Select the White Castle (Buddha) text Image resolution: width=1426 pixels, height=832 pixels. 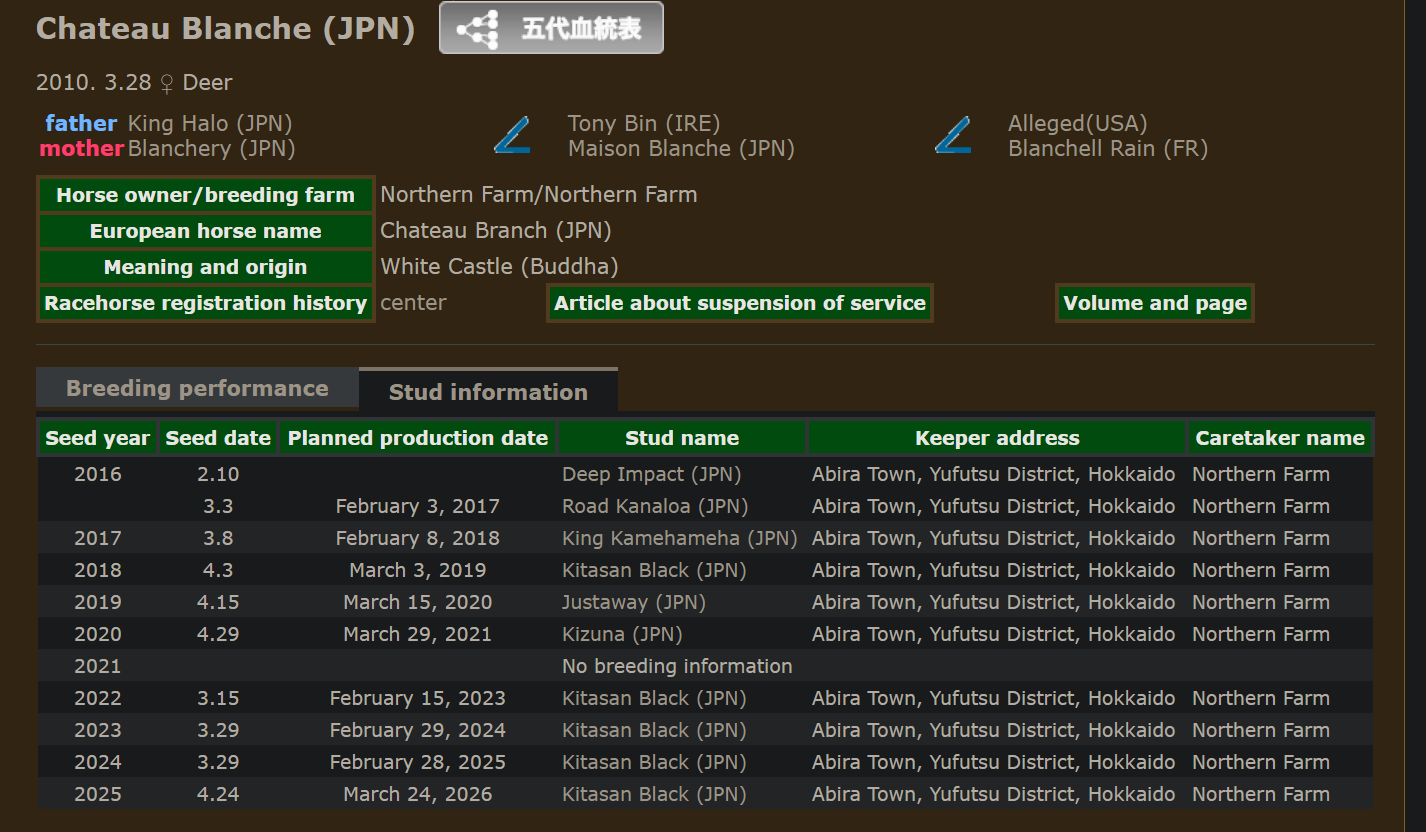[x=500, y=267]
